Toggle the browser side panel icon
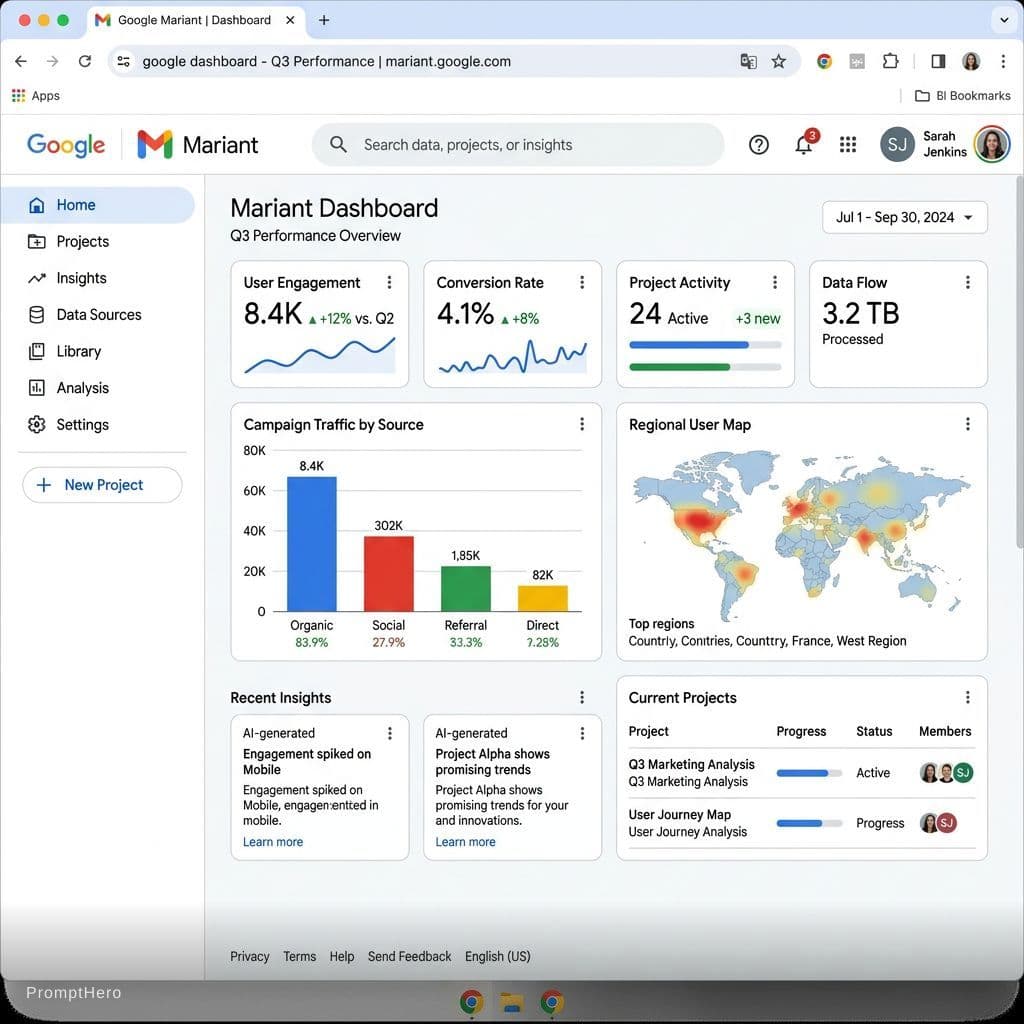Viewport: 1024px width, 1024px height. 938,61
